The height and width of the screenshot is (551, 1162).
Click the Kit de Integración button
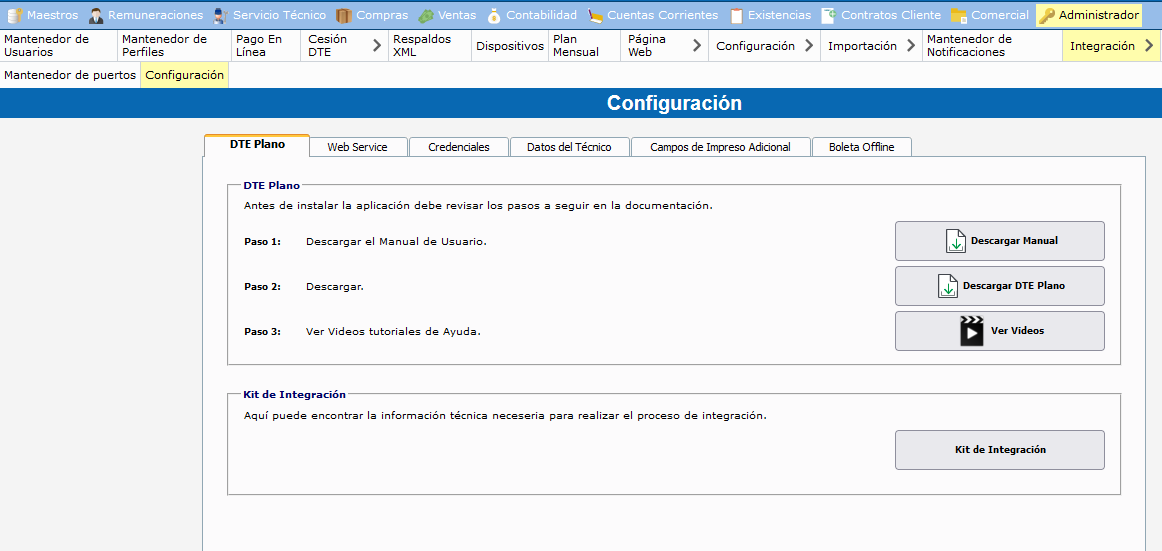pos(1000,450)
